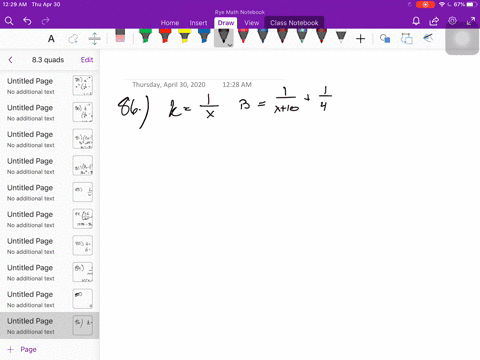
Task: Tap the Rye Math Notebook title
Action: [240, 12]
